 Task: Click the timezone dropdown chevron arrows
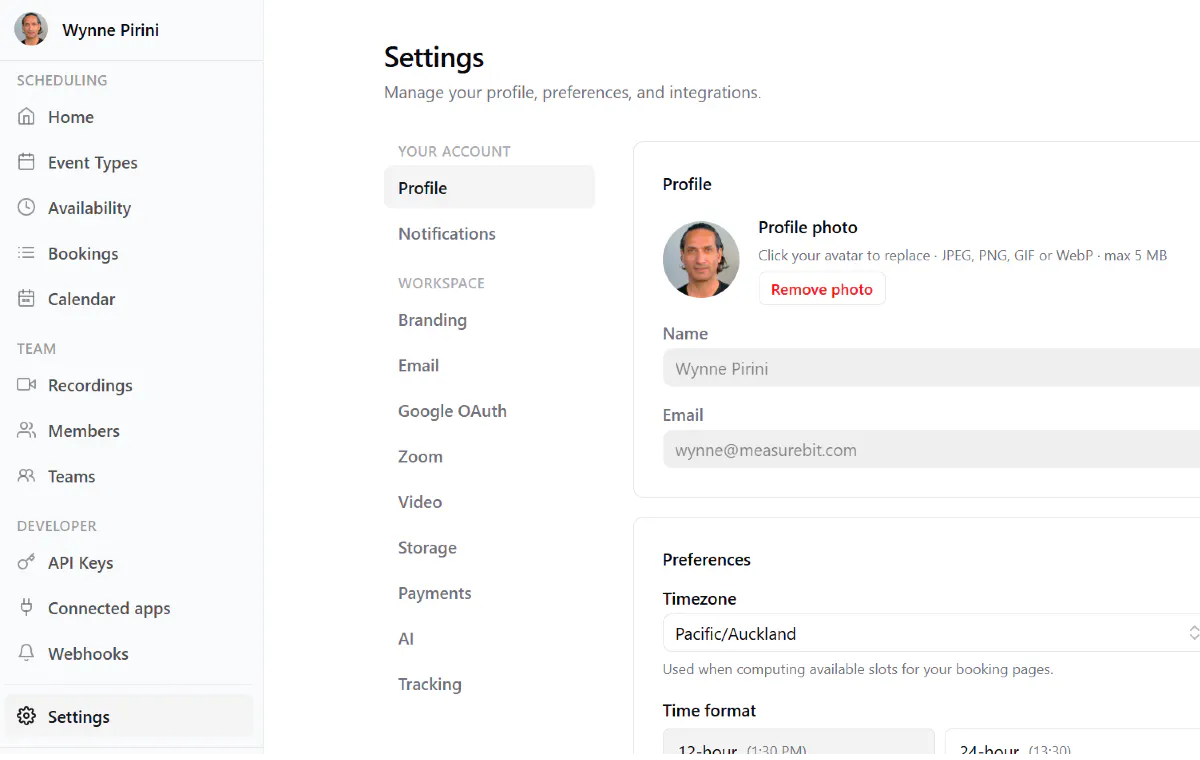[1193, 633]
